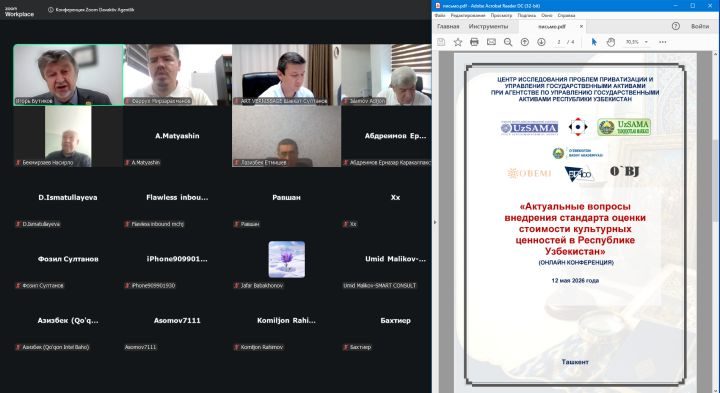Select the ART VERNISSAGE Шавкат Султанов video
The height and width of the screenshot is (393, 720).
click(287, 75)
